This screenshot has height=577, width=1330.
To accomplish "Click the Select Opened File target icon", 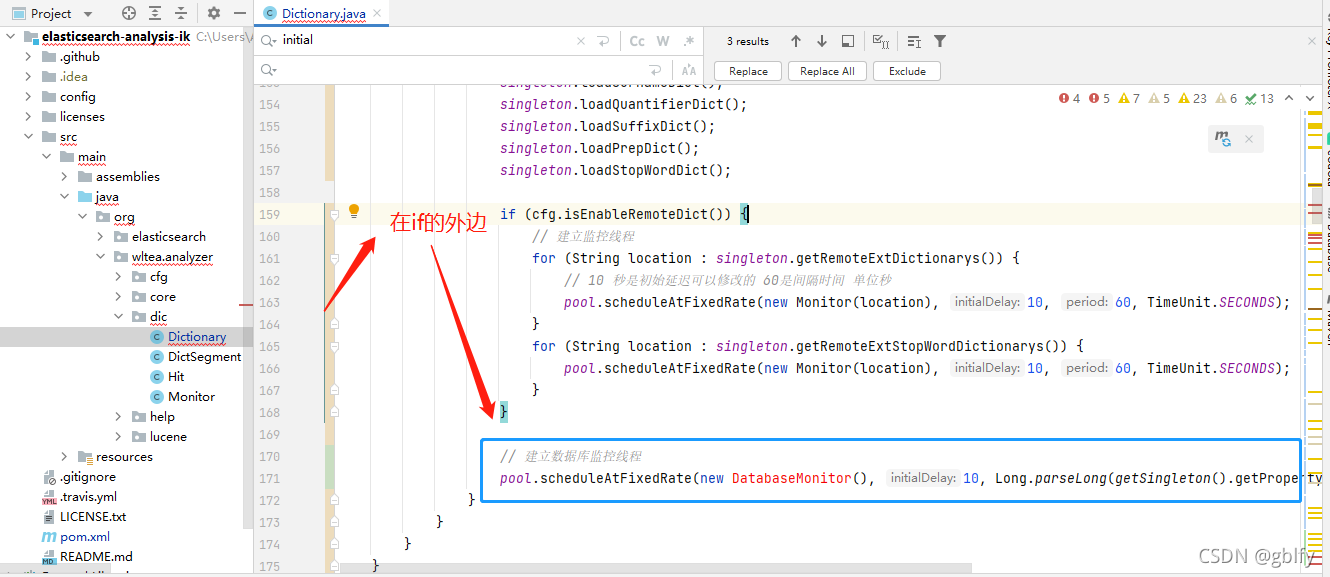I will (129, 13).
